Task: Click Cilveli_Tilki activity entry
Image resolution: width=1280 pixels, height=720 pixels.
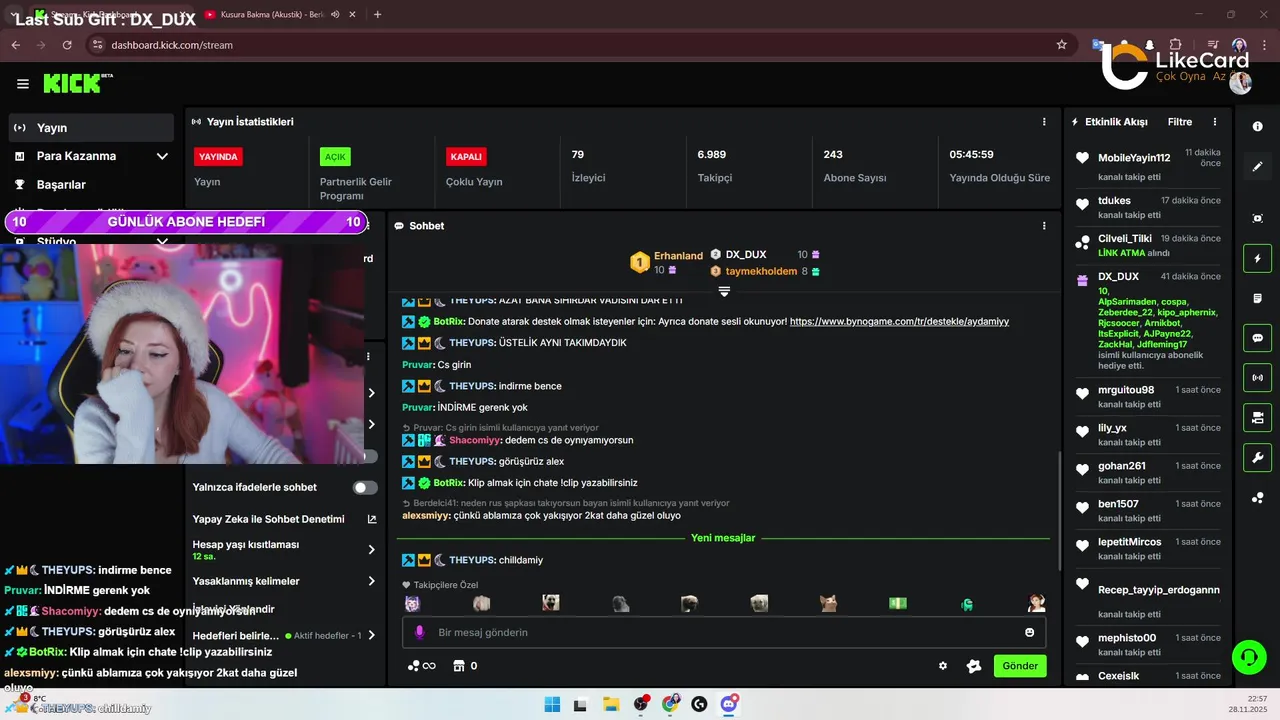Action: click(x=1148, y=245)
